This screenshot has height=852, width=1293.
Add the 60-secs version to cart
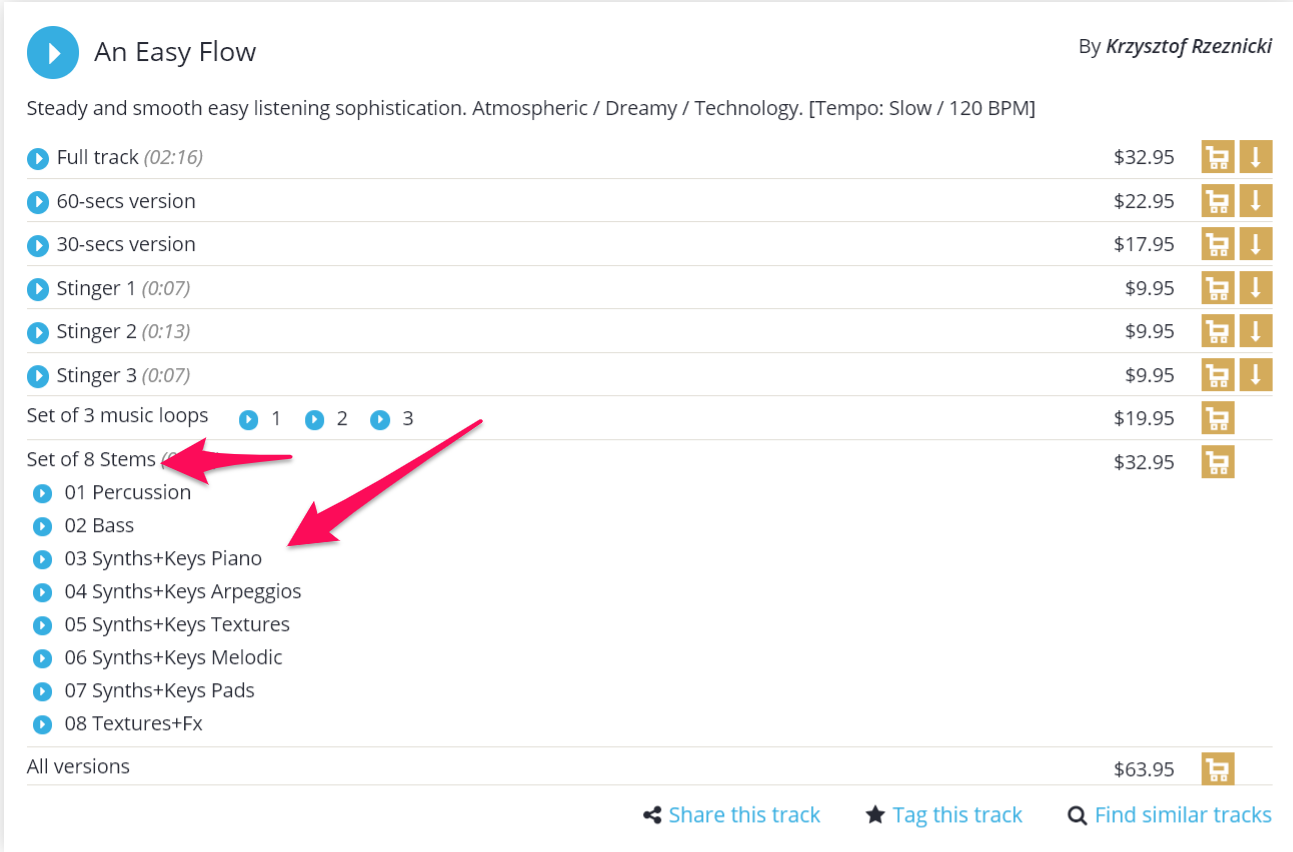coord(1217,200)
